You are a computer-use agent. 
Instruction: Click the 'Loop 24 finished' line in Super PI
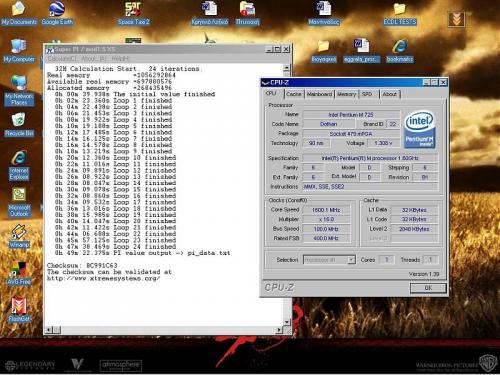coord(115,247)
